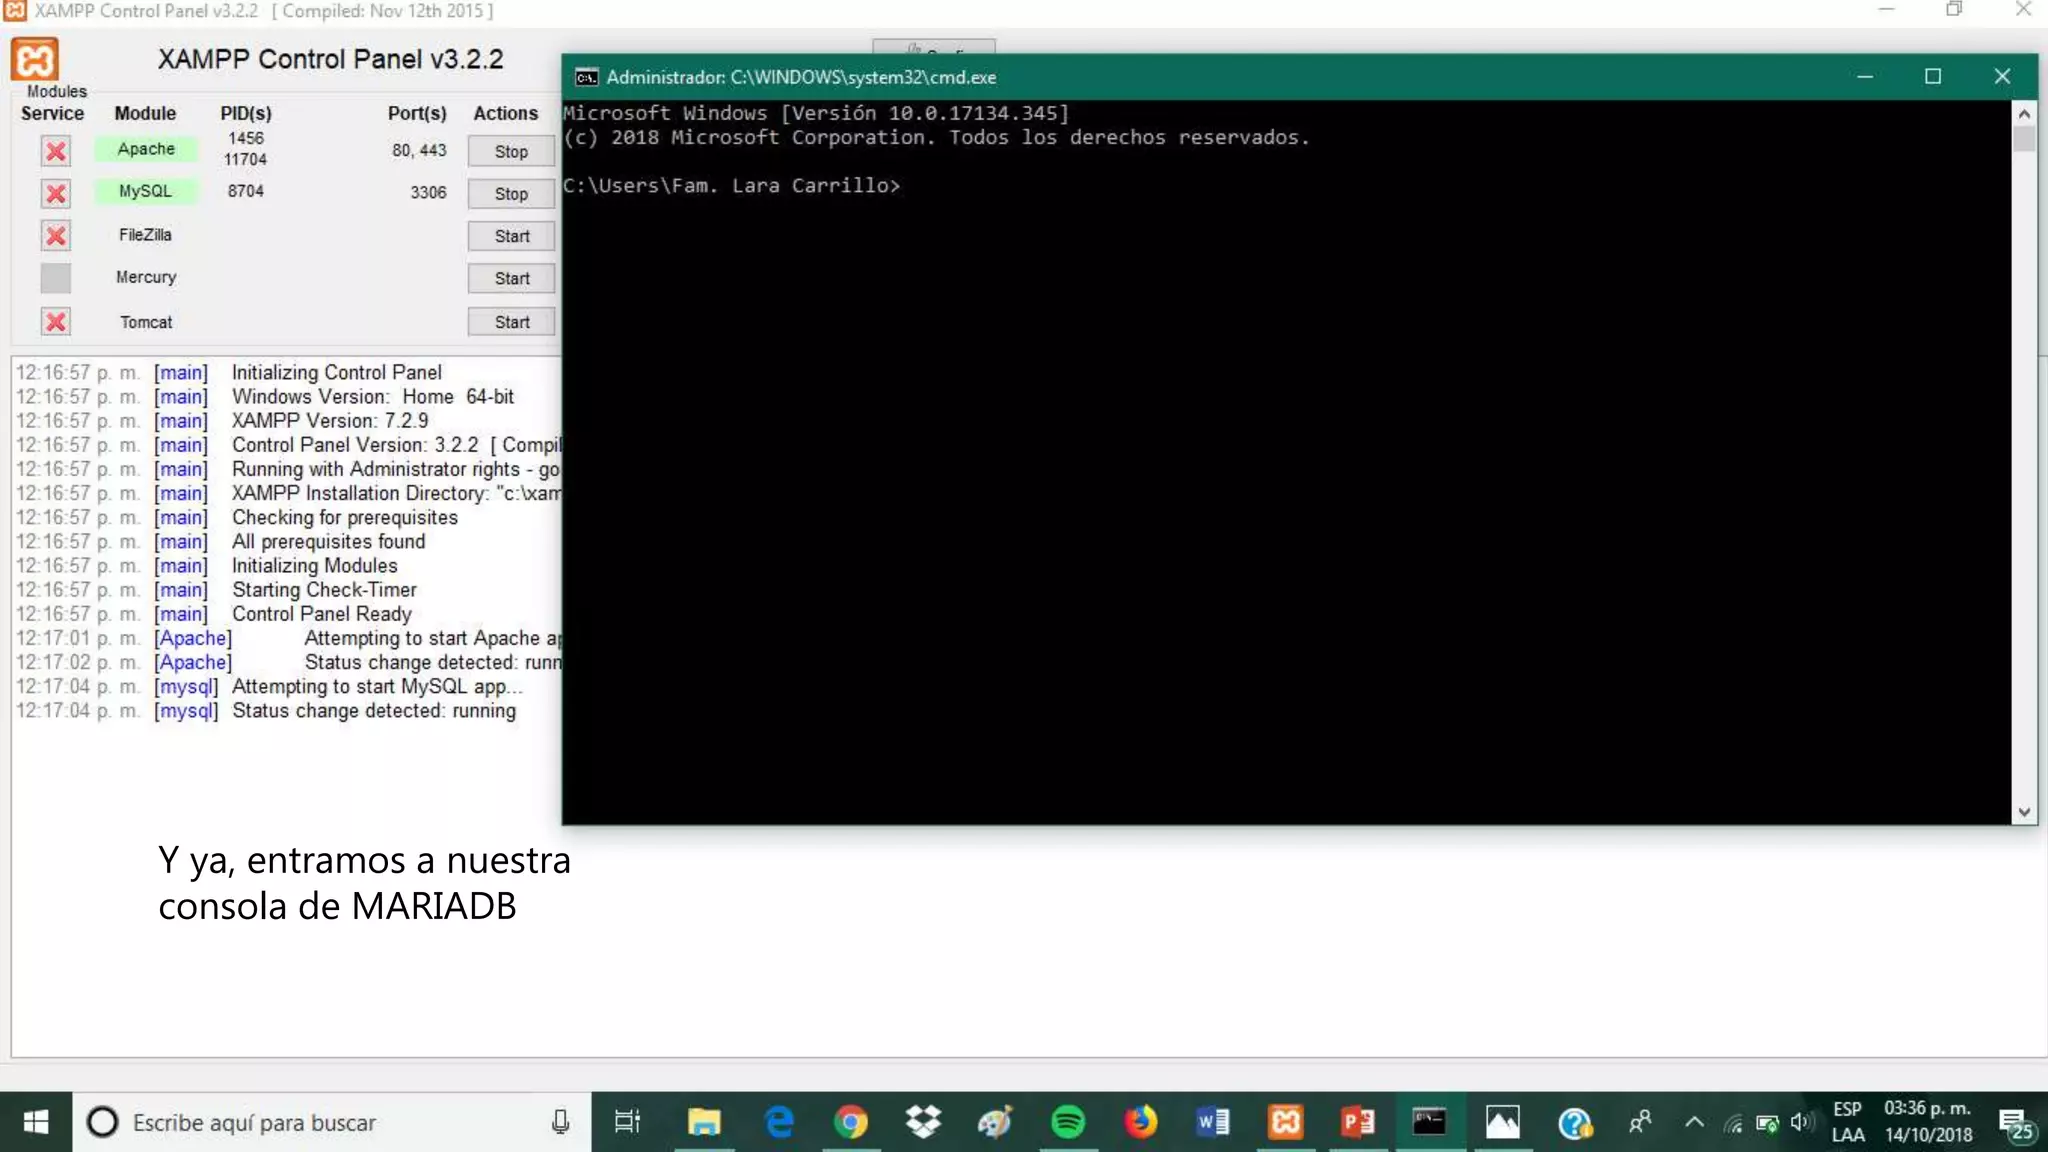Click the XAMPP logo icon in the control panel
Image resolution: width=2048 pixels, height=1152 pixels.
coord(35,59)
